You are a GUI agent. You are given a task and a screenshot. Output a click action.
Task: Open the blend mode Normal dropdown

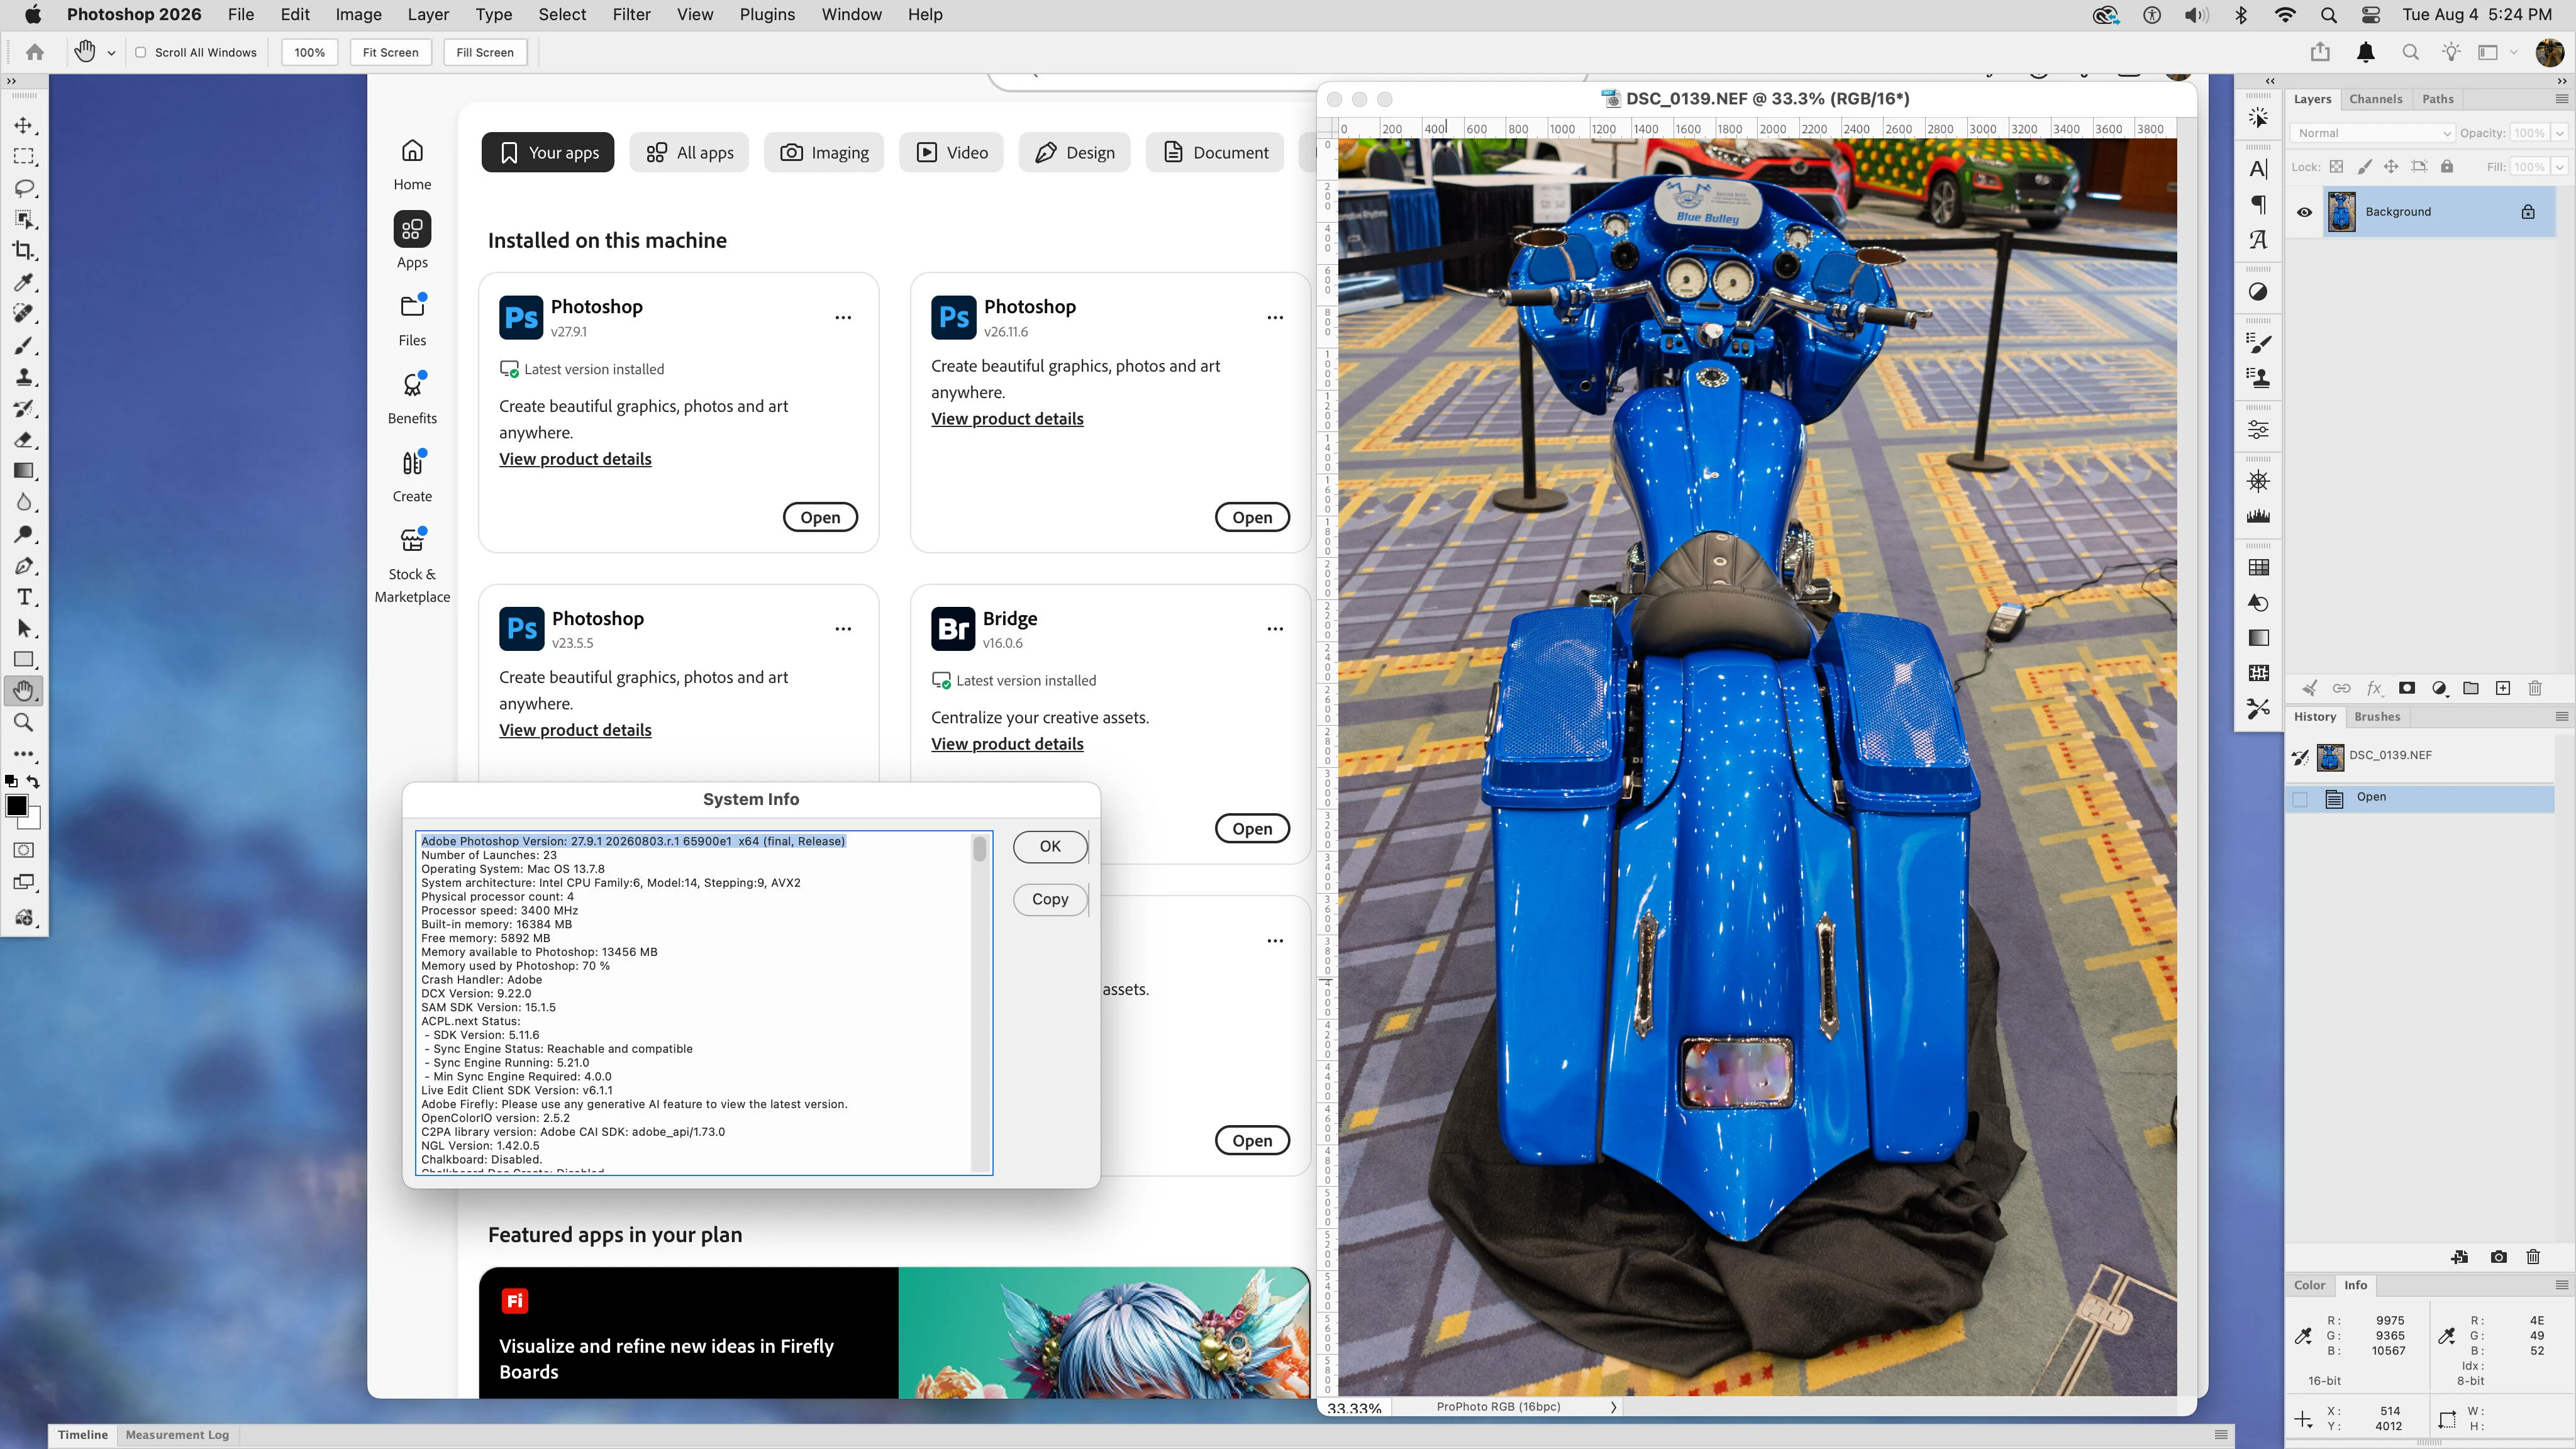pos(2372,133)
